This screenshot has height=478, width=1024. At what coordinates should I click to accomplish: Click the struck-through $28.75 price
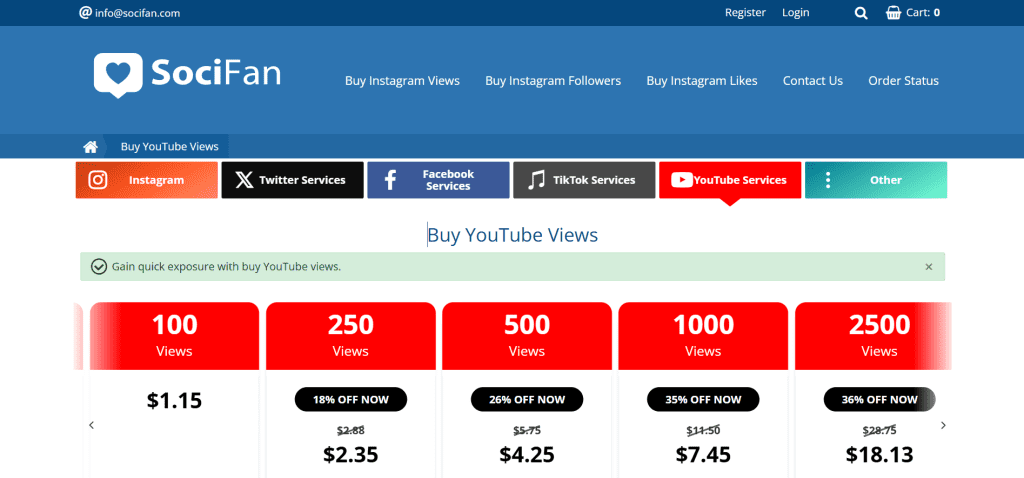point(880,430)
